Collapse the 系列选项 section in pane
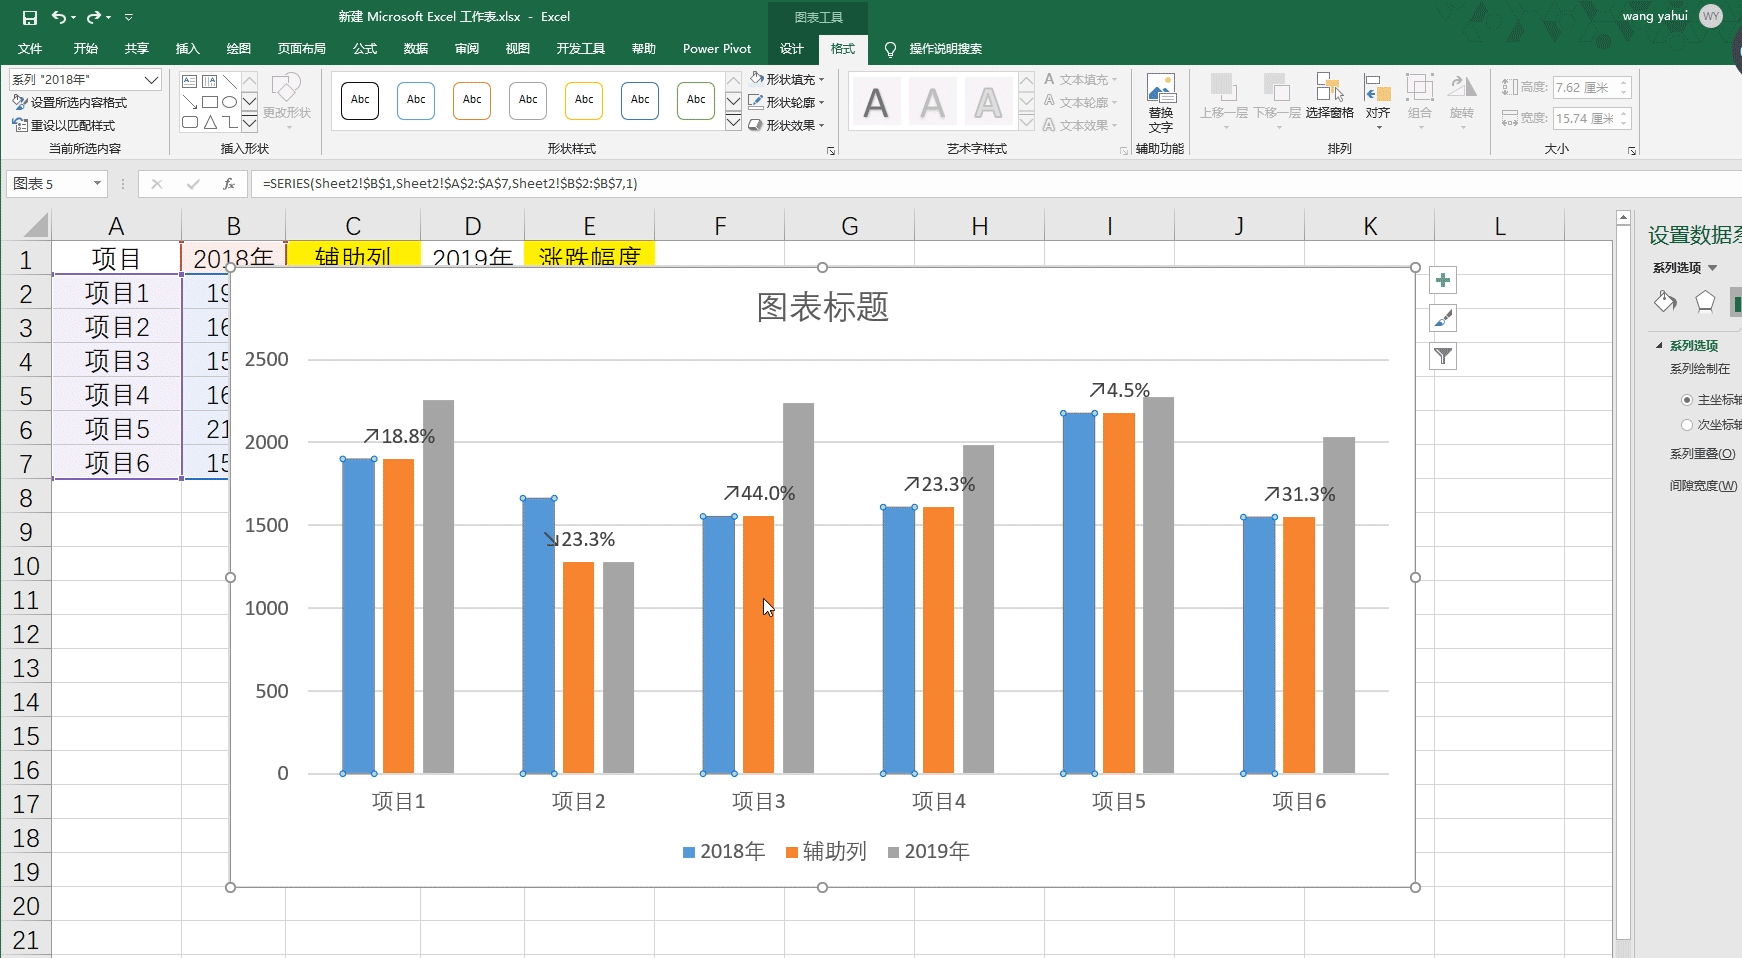 (x=1660, y=346)
